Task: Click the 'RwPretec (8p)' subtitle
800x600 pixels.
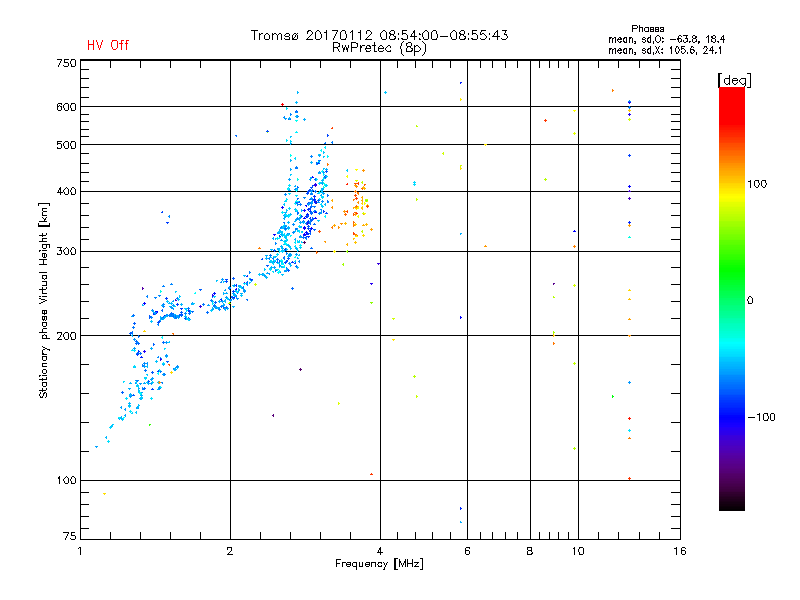Action: (379, 48)
